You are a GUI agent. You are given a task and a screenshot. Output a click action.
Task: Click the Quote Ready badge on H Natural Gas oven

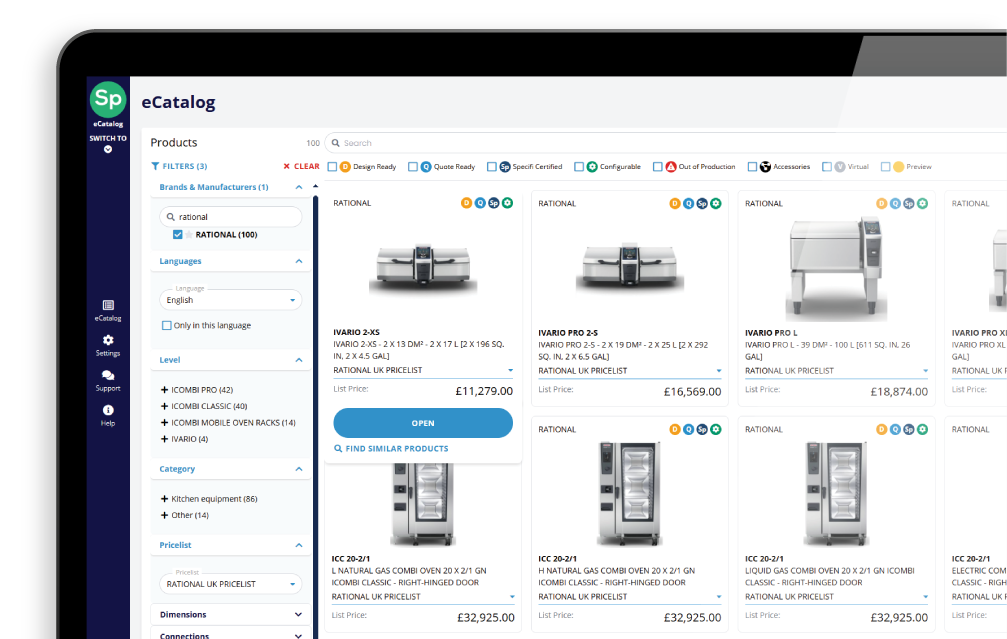click(x=688, y=429)
